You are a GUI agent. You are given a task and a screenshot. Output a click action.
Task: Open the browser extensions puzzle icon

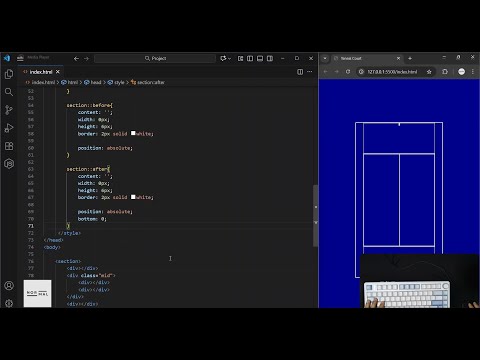pyautogui.click(x=445, y=72)
